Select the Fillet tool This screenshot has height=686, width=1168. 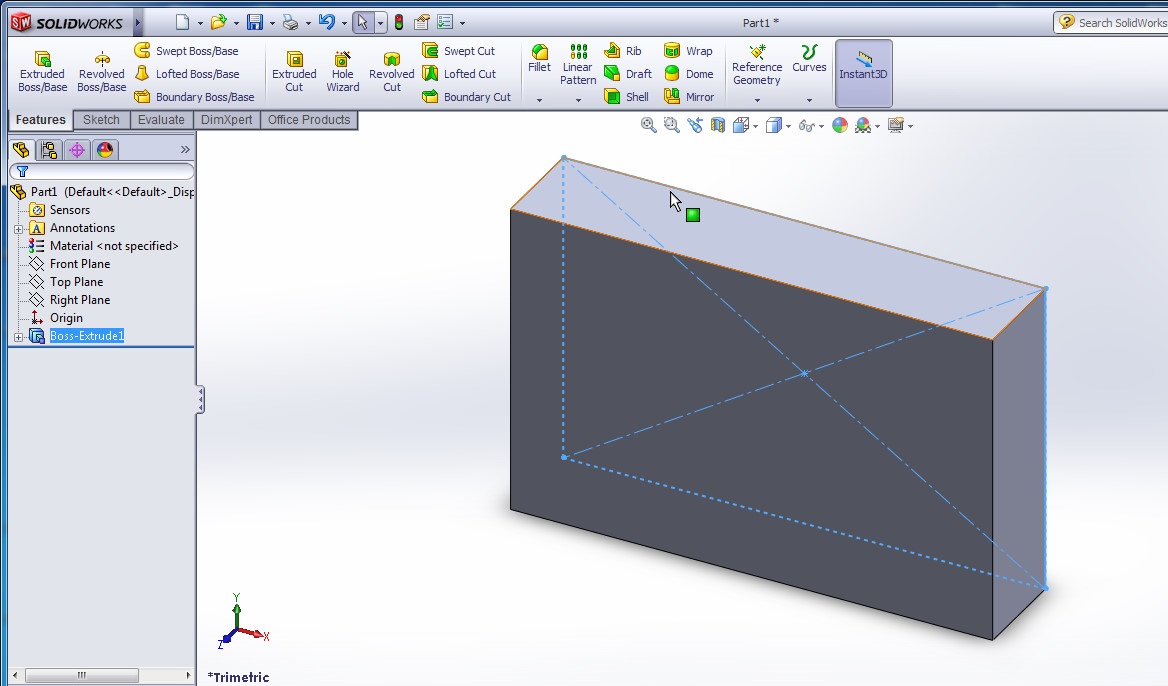click(539, 57)
